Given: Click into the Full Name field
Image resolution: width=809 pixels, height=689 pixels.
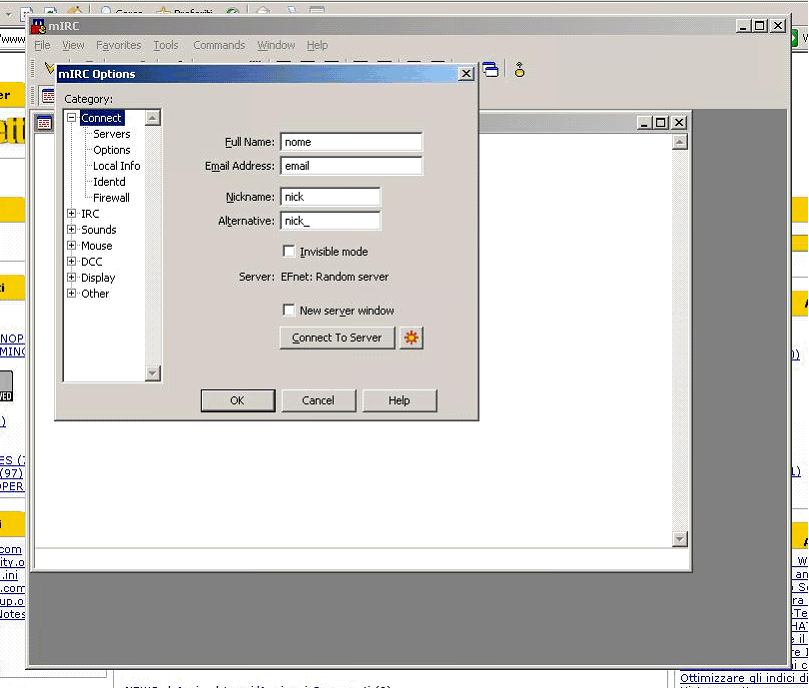Looking at the screenshot, I should tap(351, 142).
